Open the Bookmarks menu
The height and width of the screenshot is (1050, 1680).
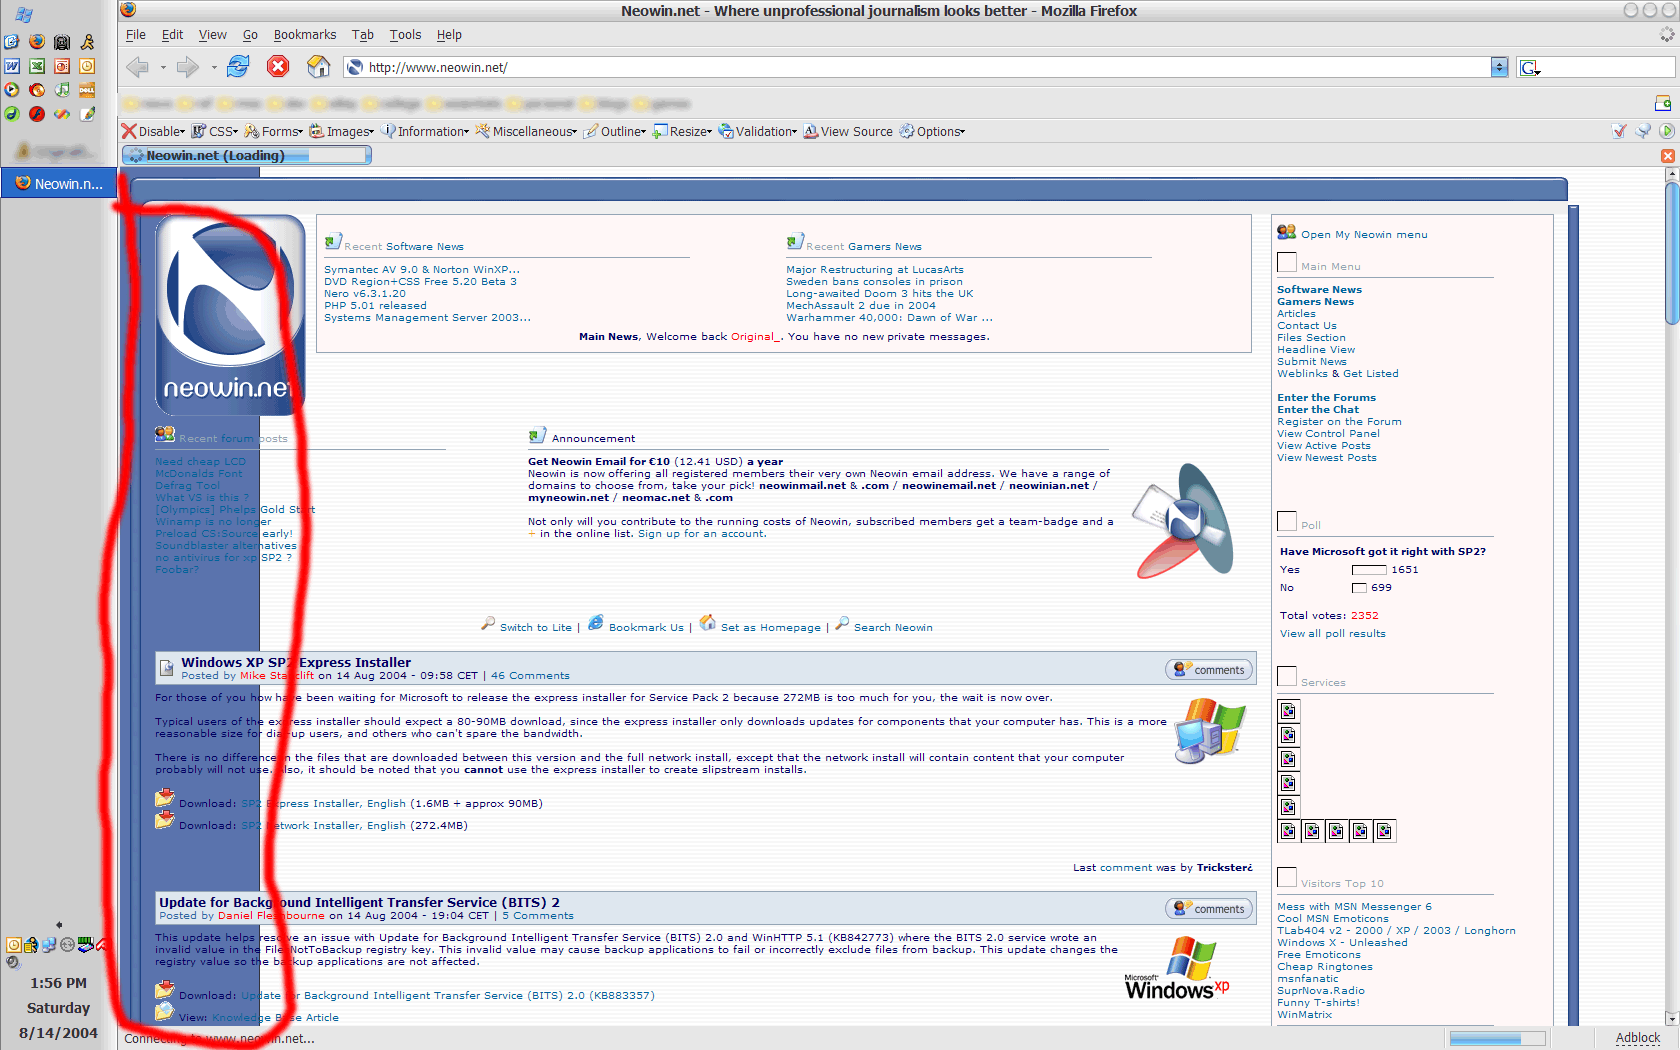[x=305, y=35]
